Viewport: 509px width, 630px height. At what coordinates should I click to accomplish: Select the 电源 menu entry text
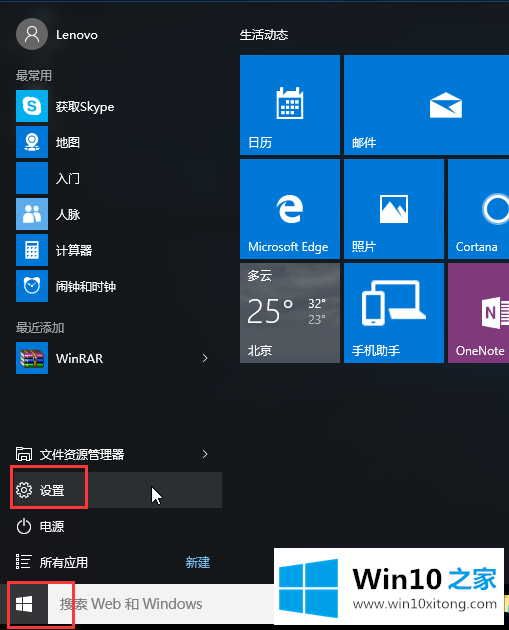pyautogui.click(x=52, y=526)
